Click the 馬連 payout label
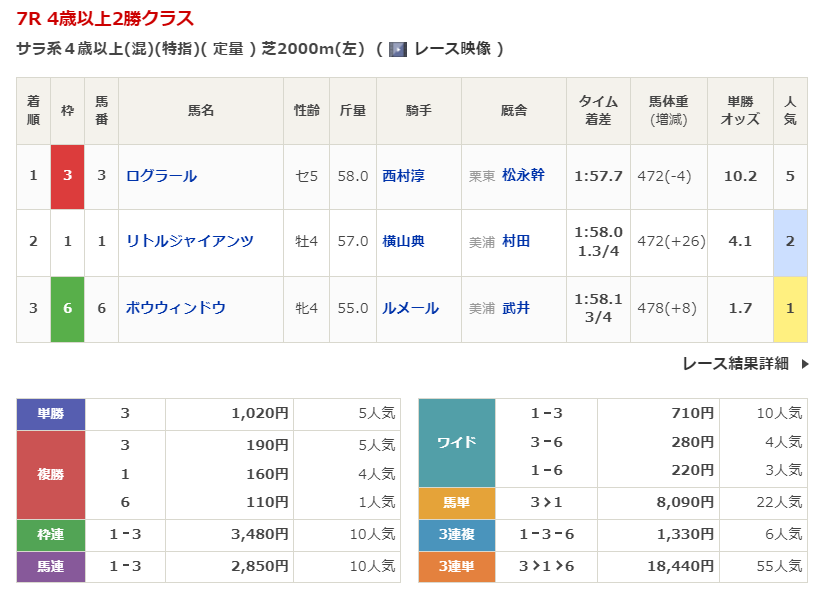 coord(51,567)
